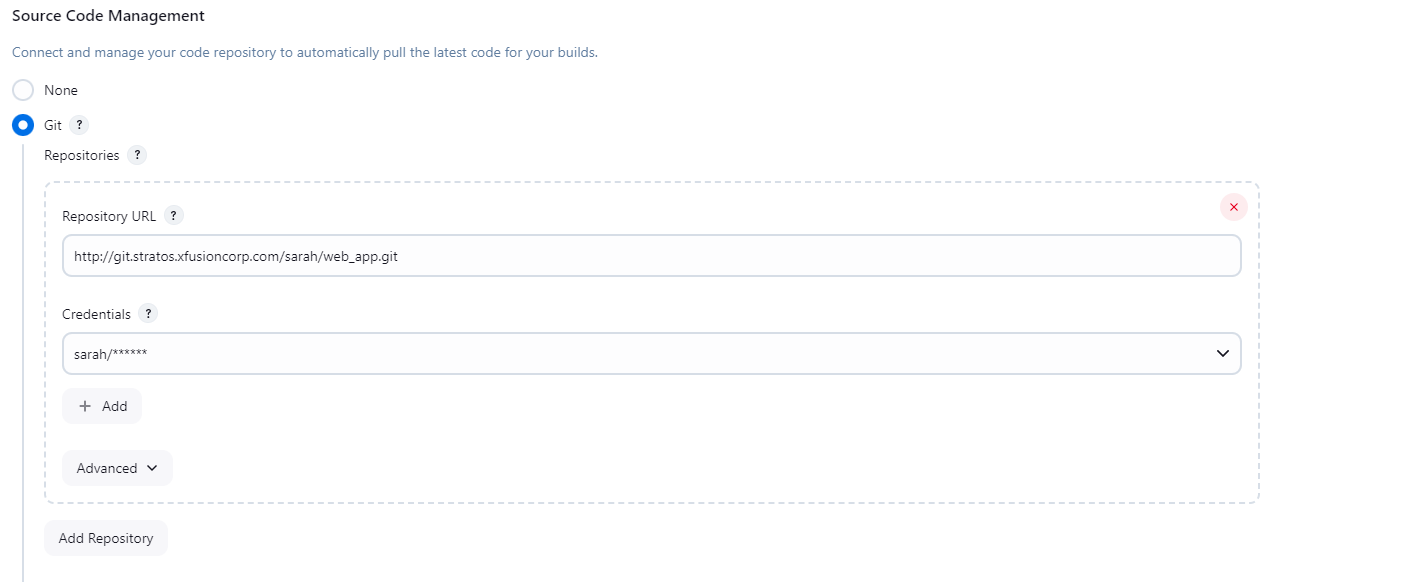Click the "None" option label
The height and width of the screenshot is (582, 1403).
pos(61,90)
